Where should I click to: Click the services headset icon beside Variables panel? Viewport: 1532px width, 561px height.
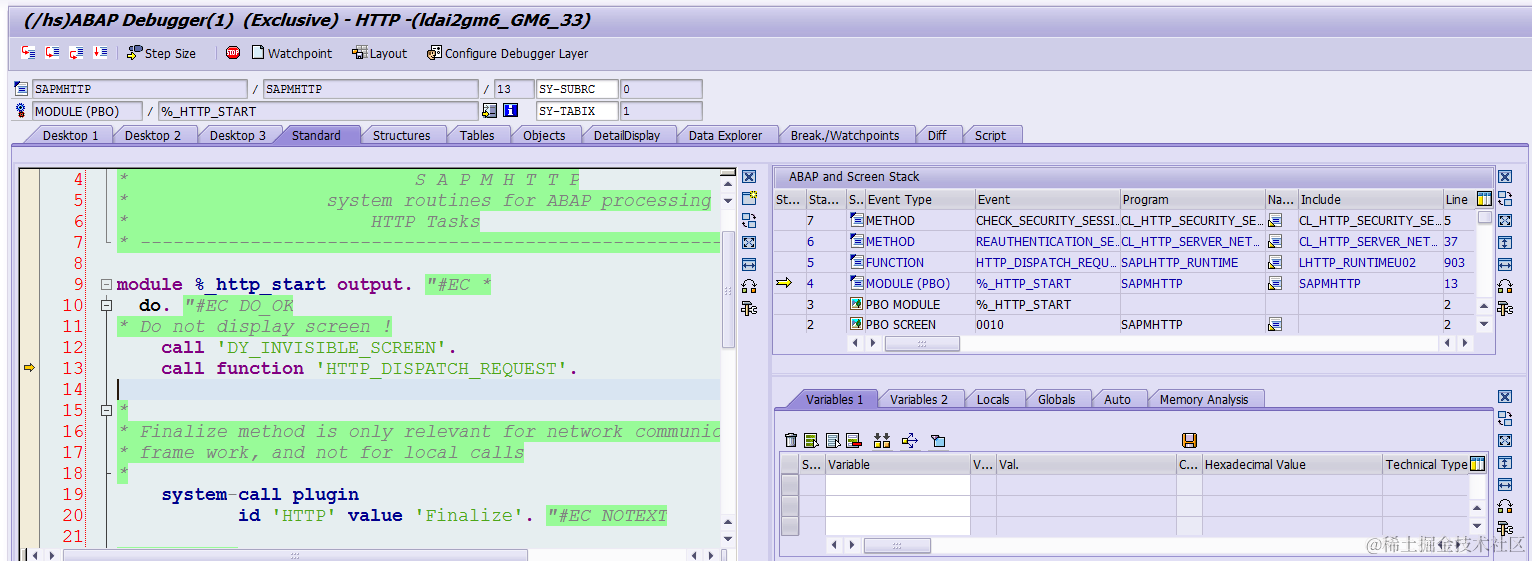point(1505,506)
